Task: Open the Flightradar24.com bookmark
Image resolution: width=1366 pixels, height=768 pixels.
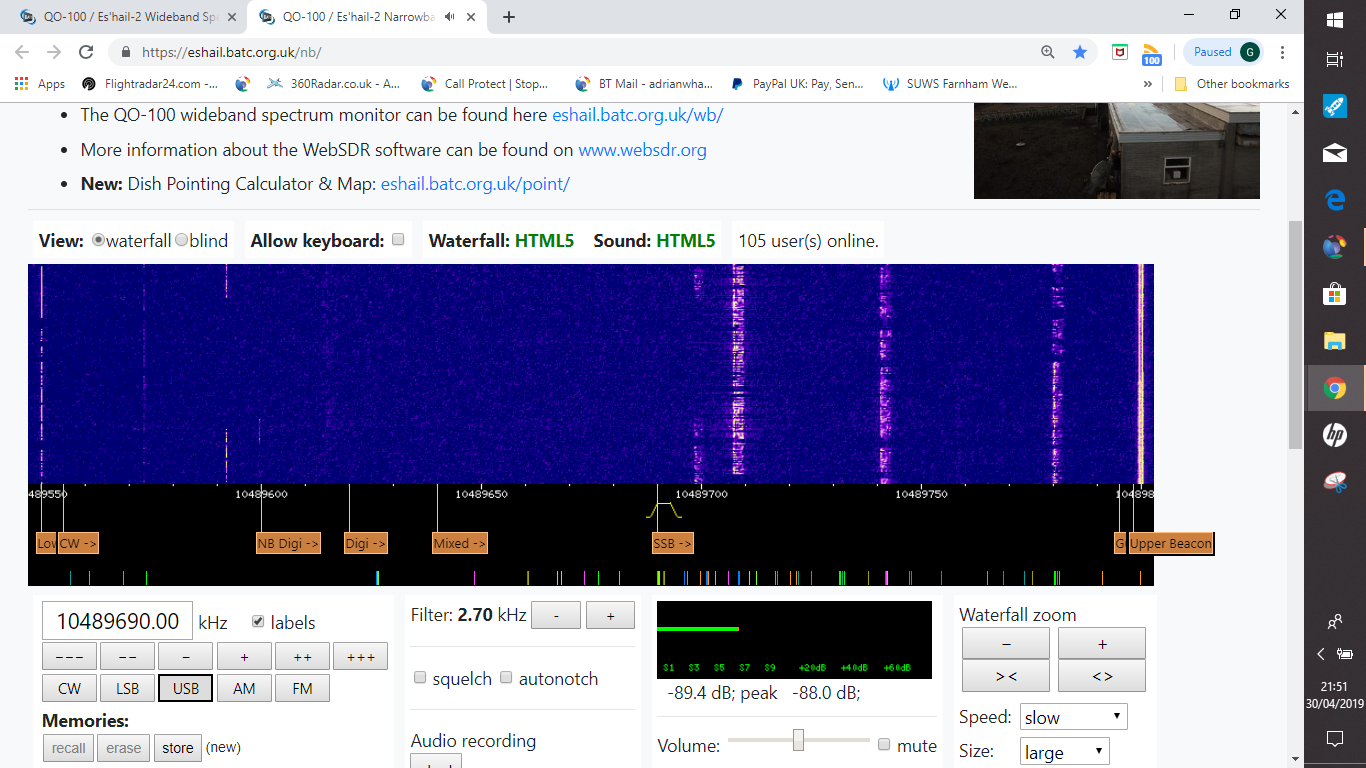Action: coord(150,84)
